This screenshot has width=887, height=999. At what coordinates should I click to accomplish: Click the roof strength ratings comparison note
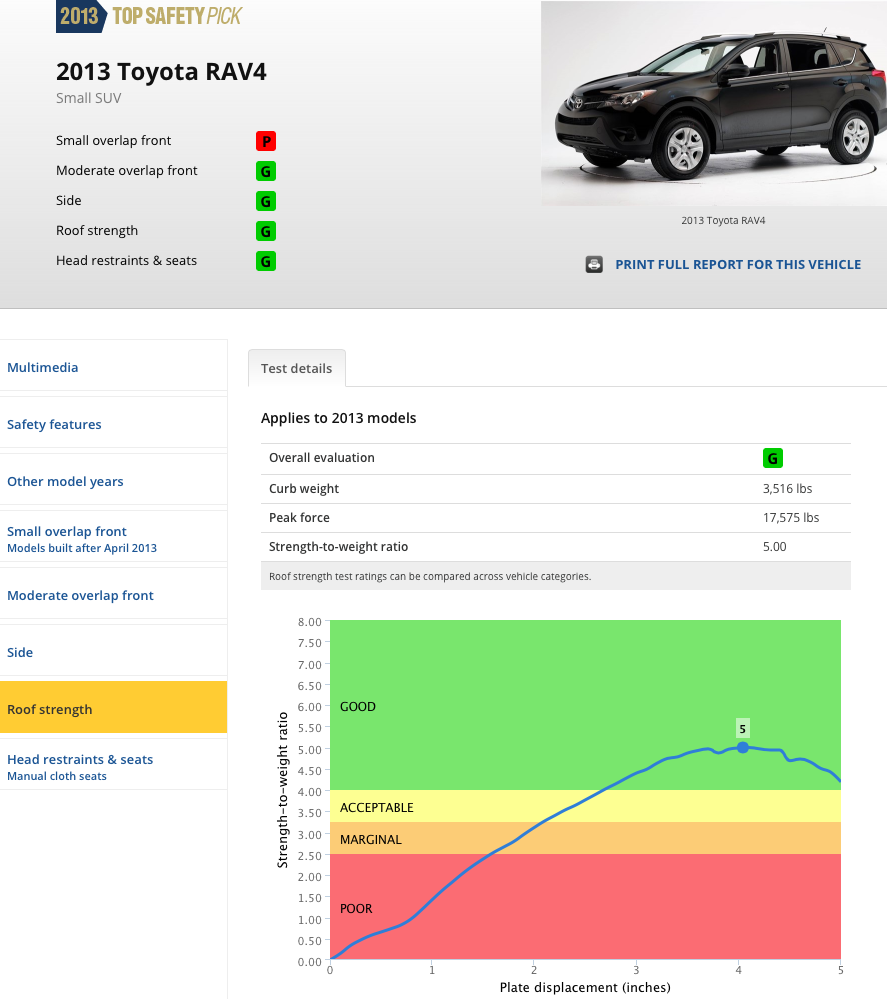[430, 576]
